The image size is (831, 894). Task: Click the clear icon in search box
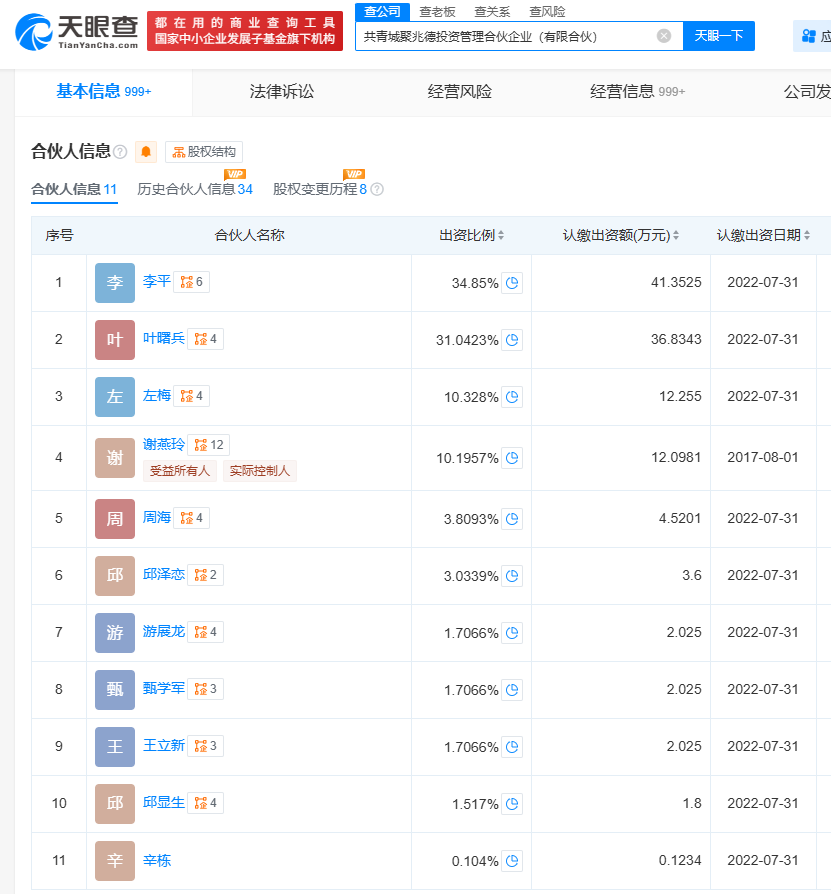(664, 36)
